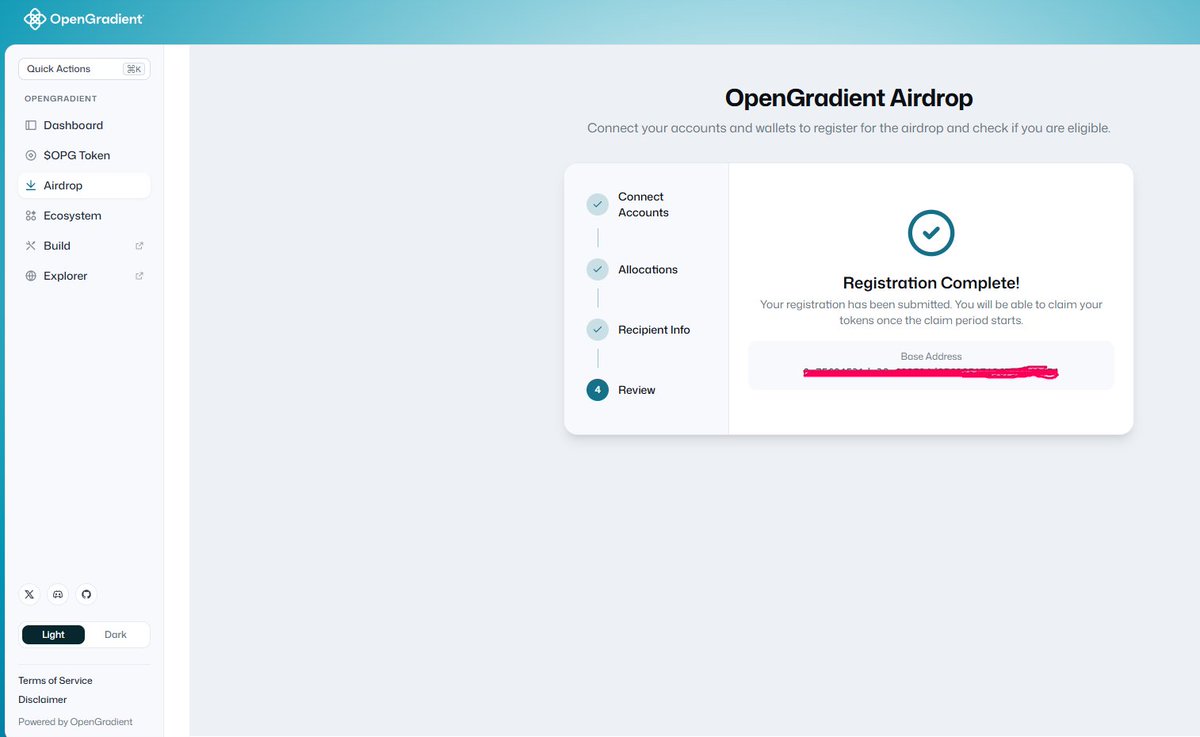The height and width of the screenshot is (737, 1200).
Task: Click the Explorer globe icon
Action: [x=31, y=275]
